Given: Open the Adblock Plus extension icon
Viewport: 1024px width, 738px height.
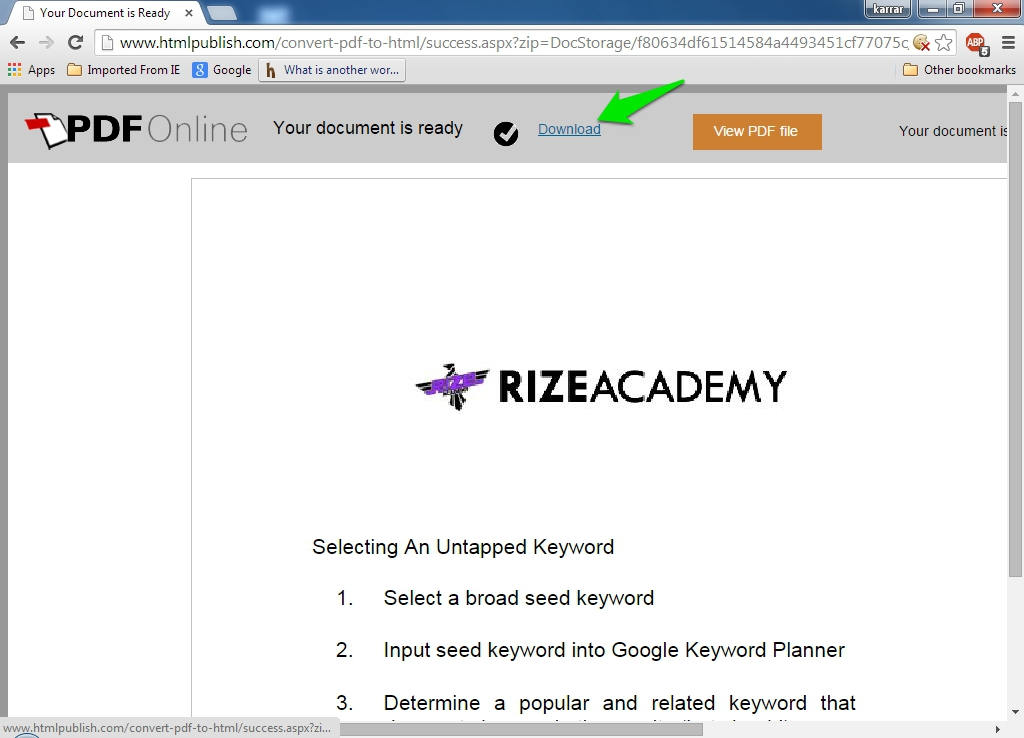Looking at the screenshot, I should coord(975,43).
